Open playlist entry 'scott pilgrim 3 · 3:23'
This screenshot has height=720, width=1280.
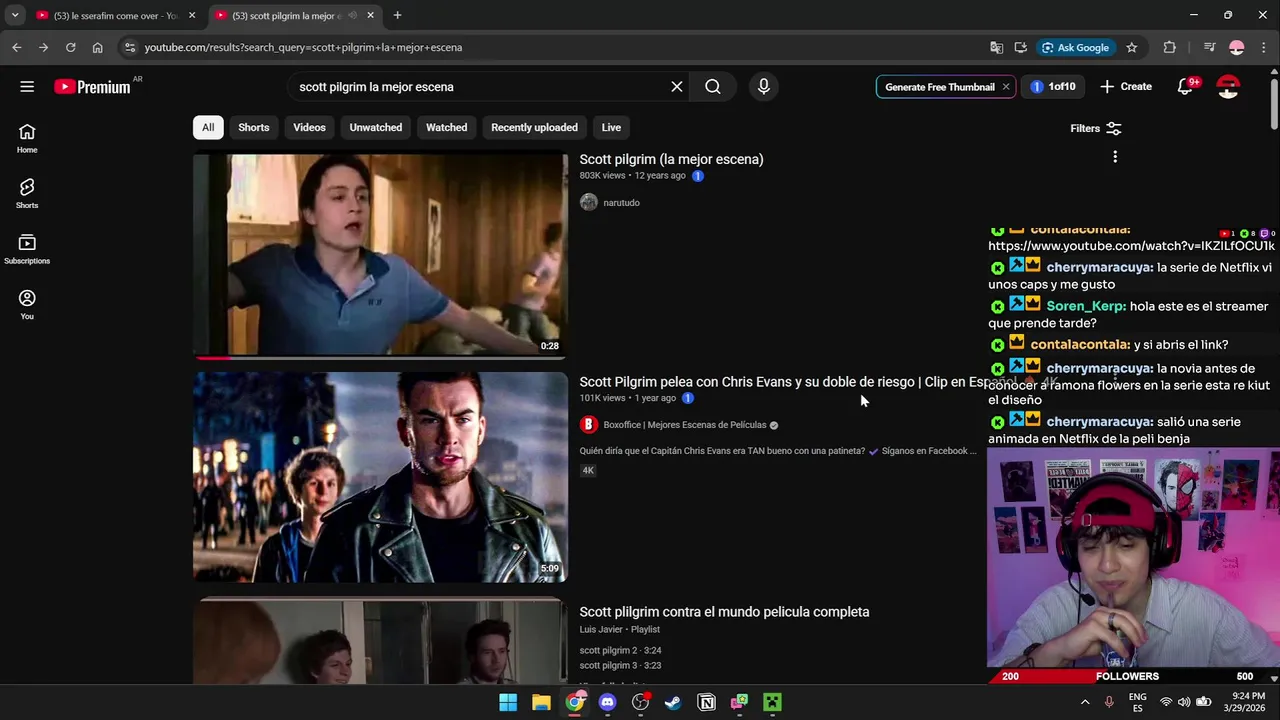pos(620,665)
